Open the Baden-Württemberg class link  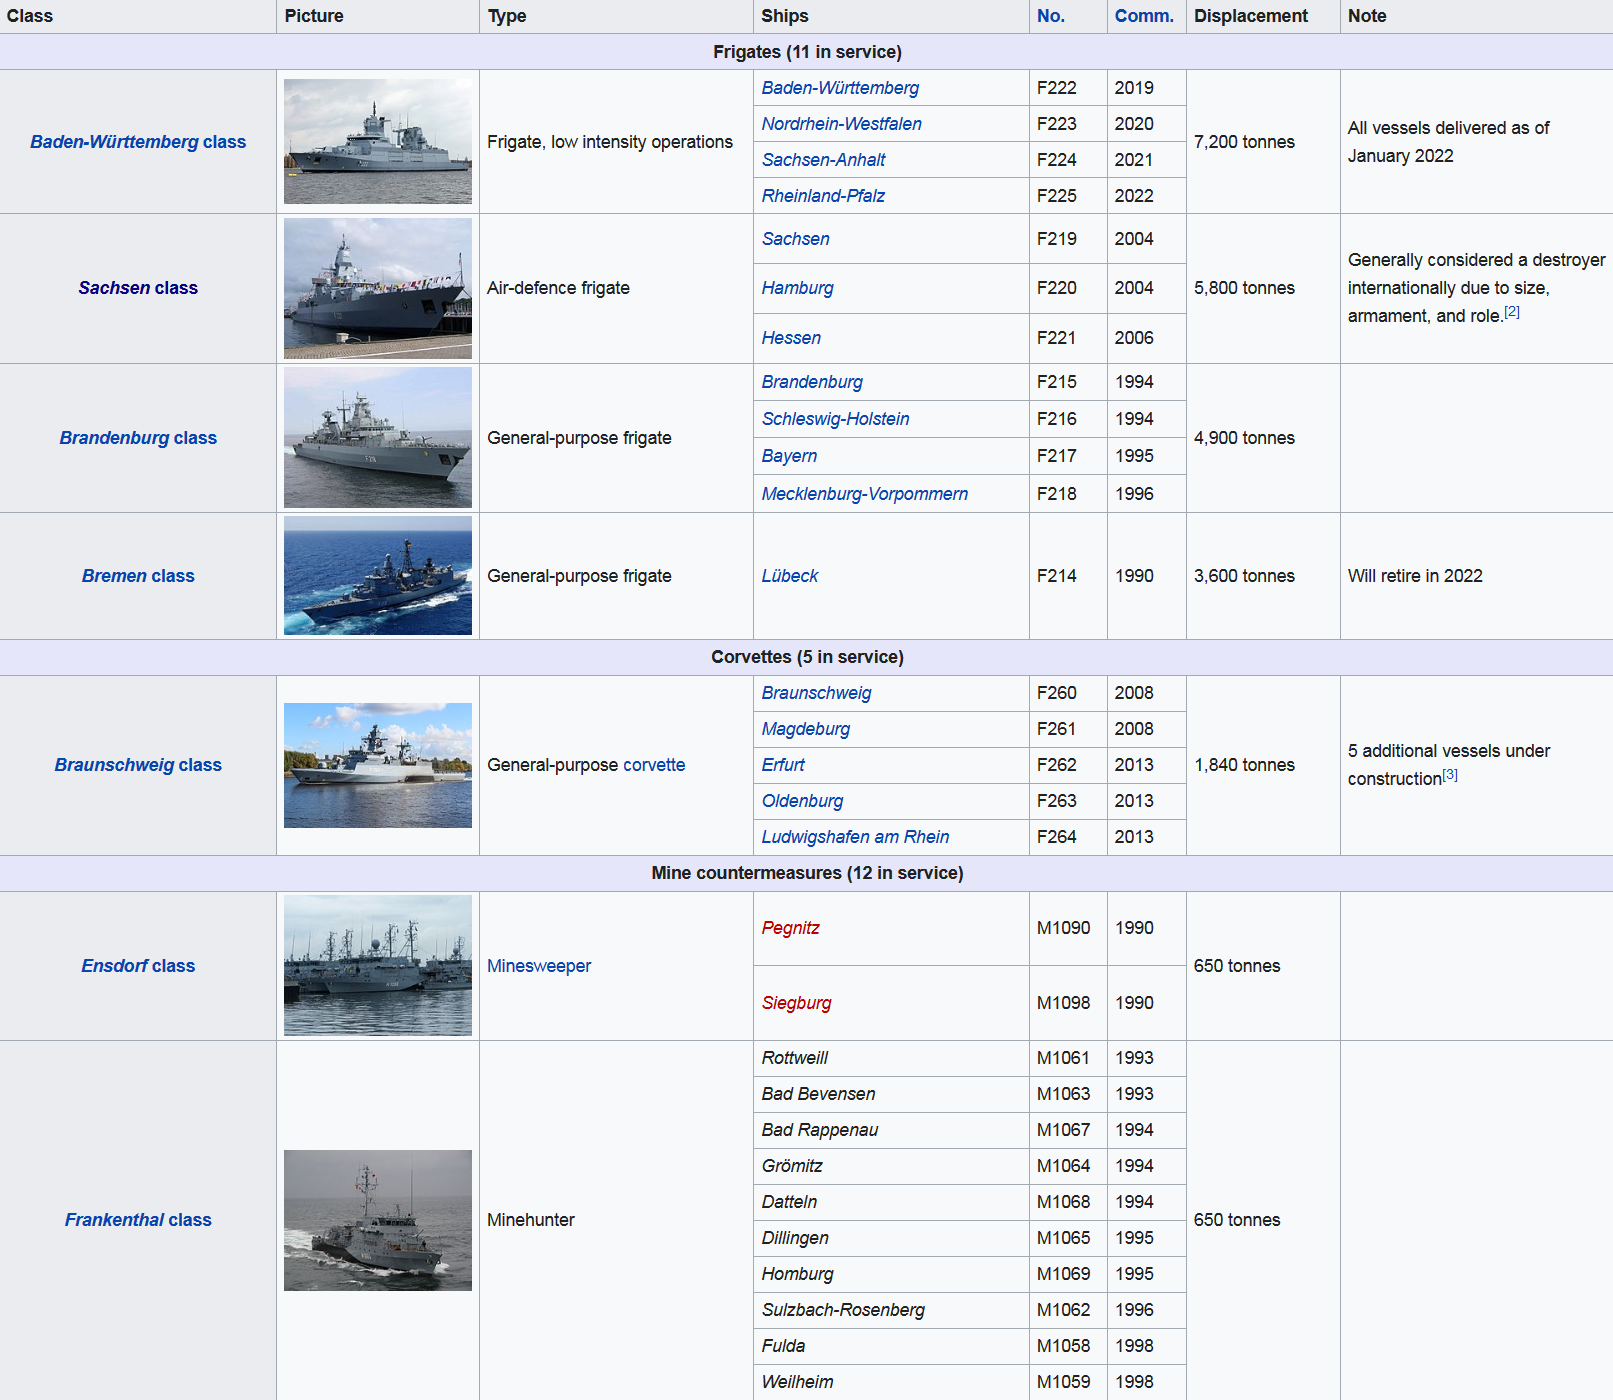coord(138,142)
